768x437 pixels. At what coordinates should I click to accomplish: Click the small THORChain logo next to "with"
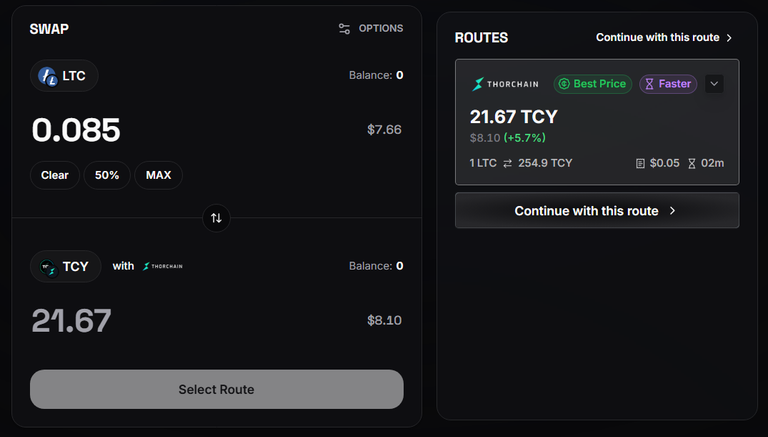point(163,267)
